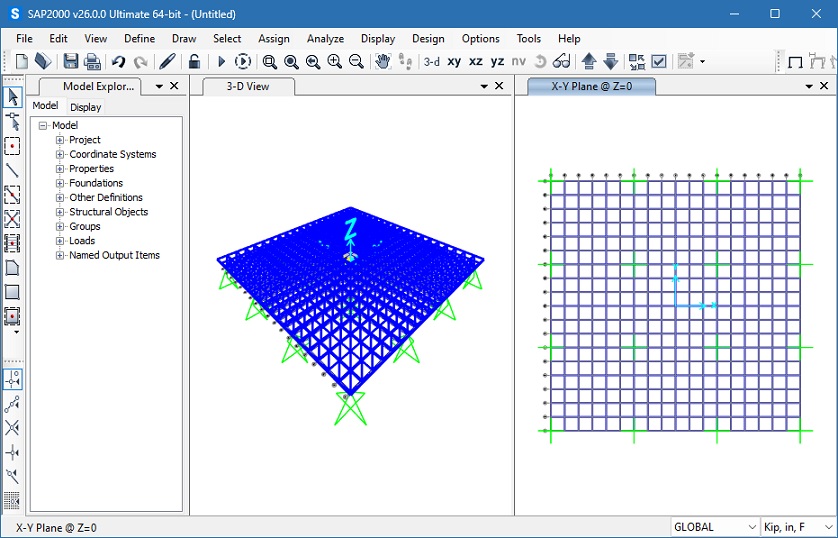Save the model with the floppy disk icon
The image size is (838, 538).
(x=71, y=61)
